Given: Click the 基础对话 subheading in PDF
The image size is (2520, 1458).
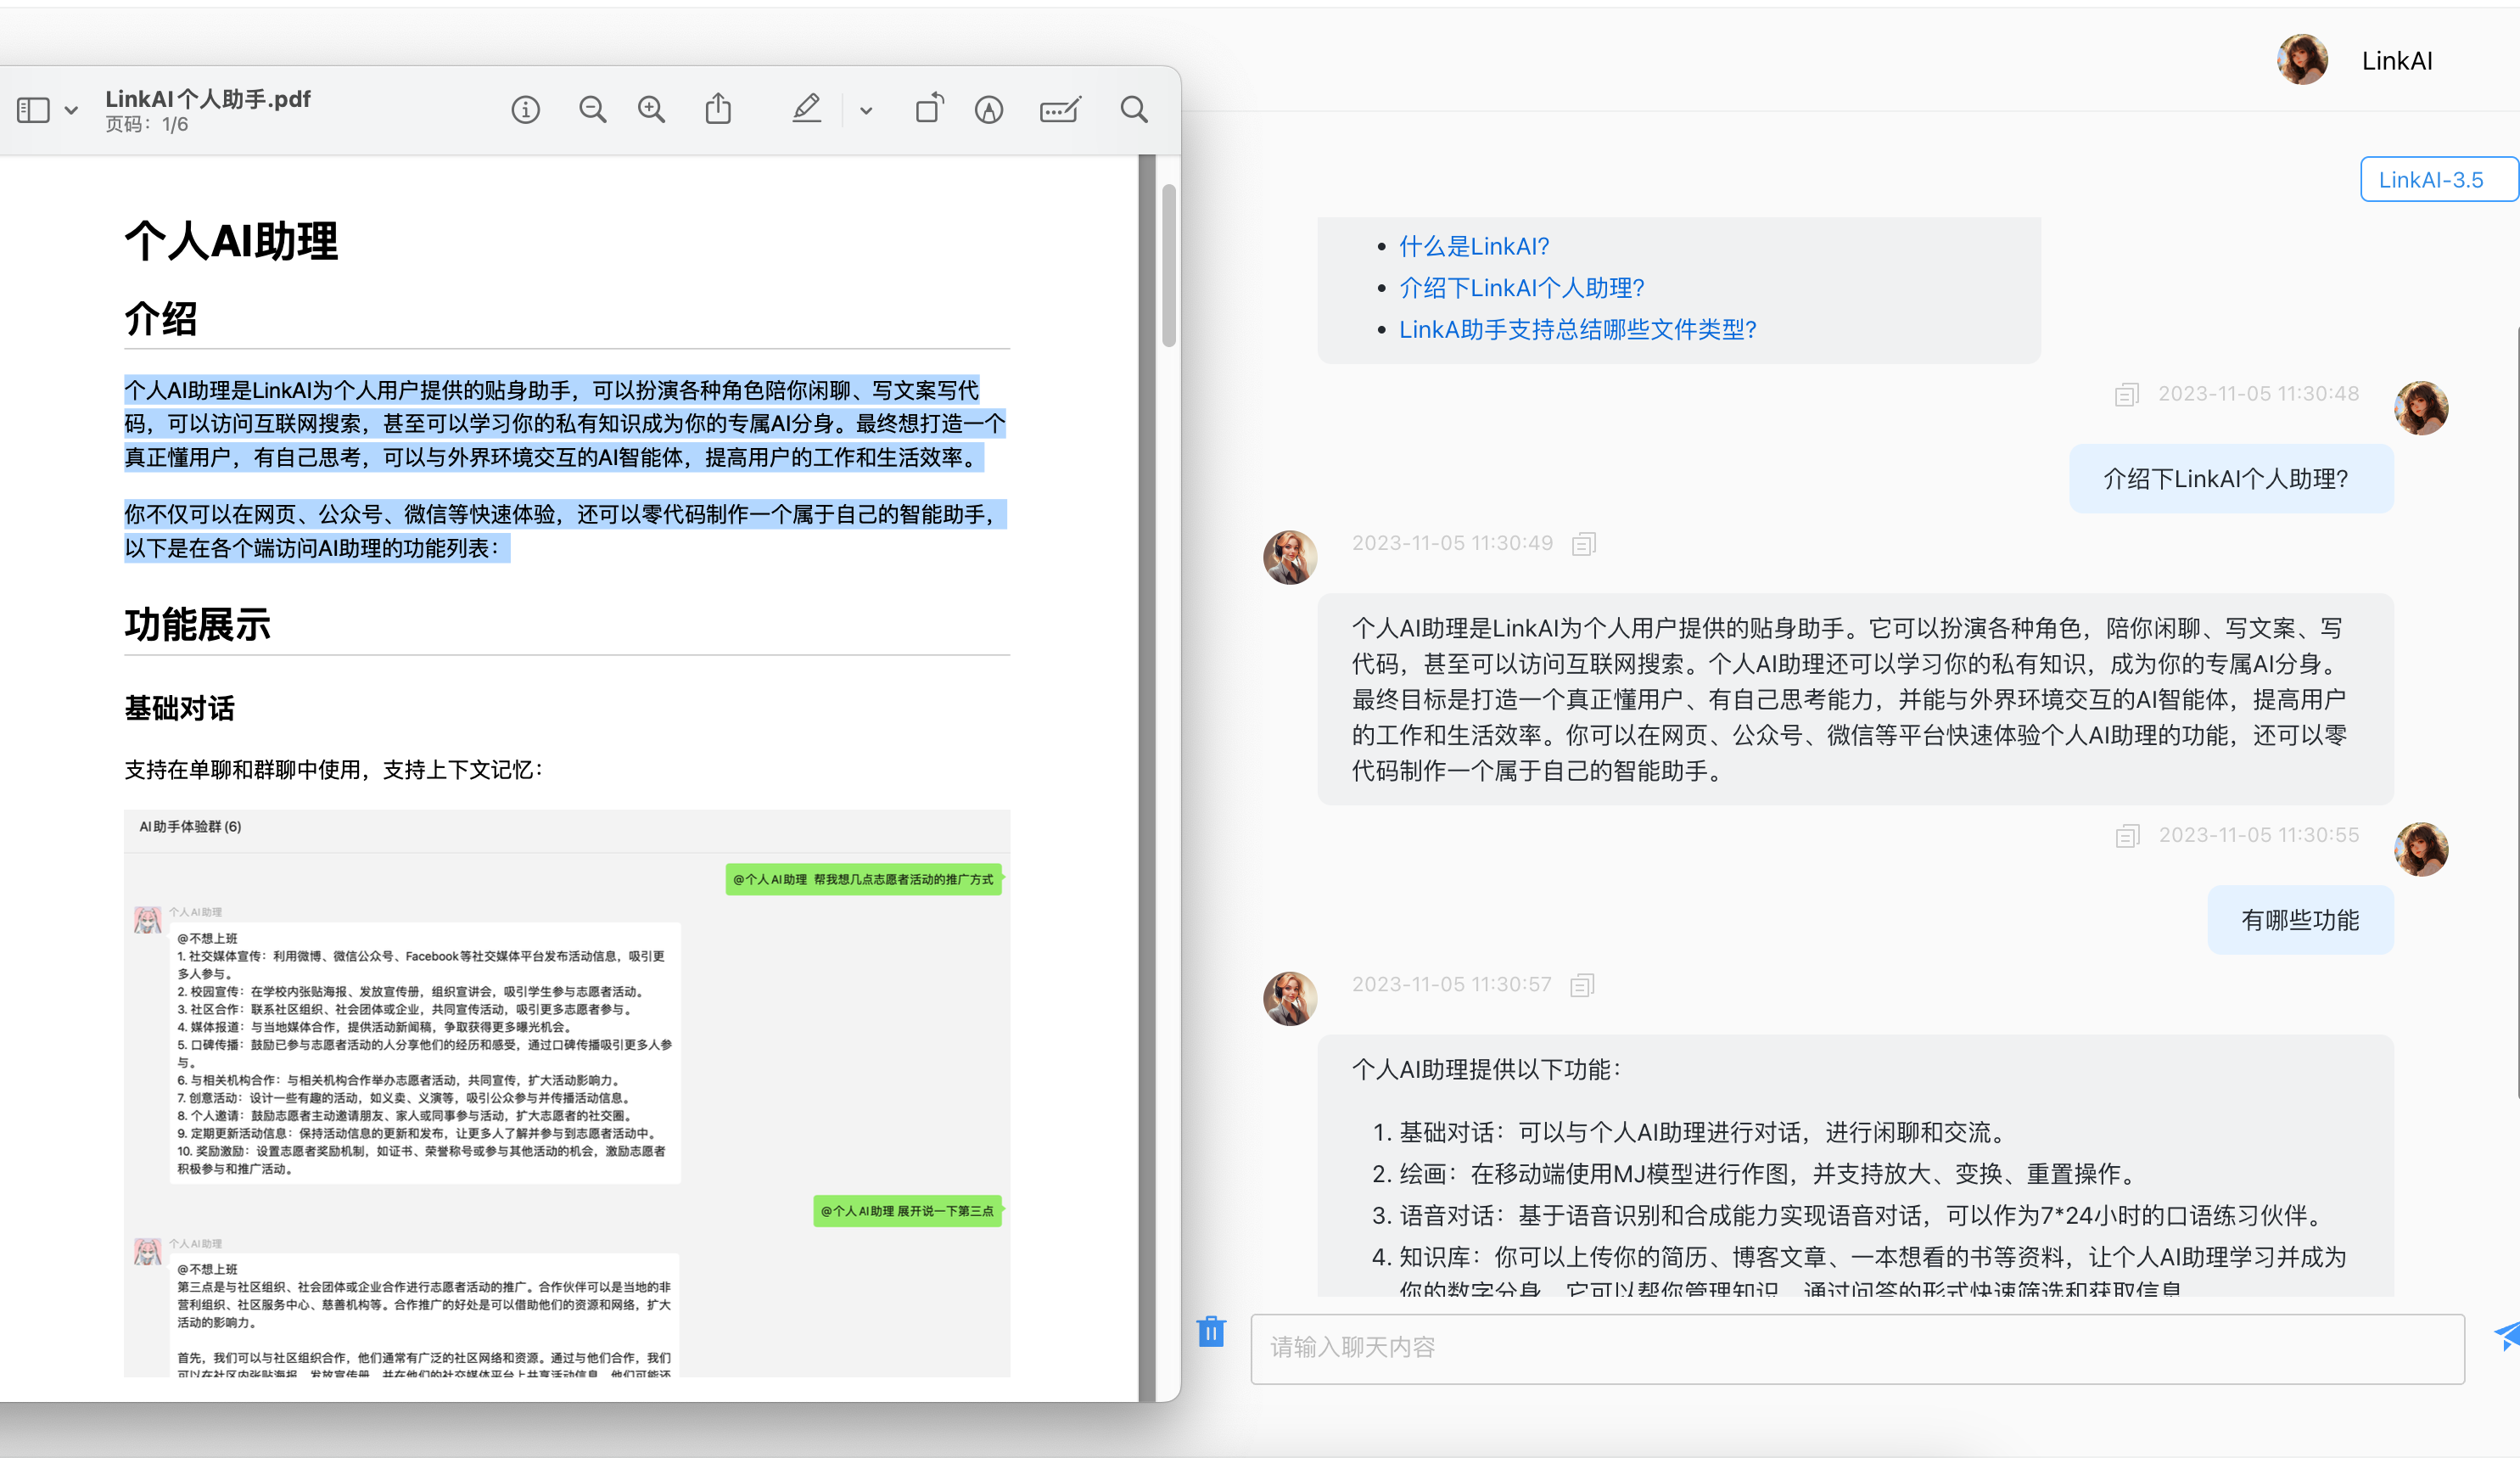Looking at the screenshot, I should [x=179, y=708].
